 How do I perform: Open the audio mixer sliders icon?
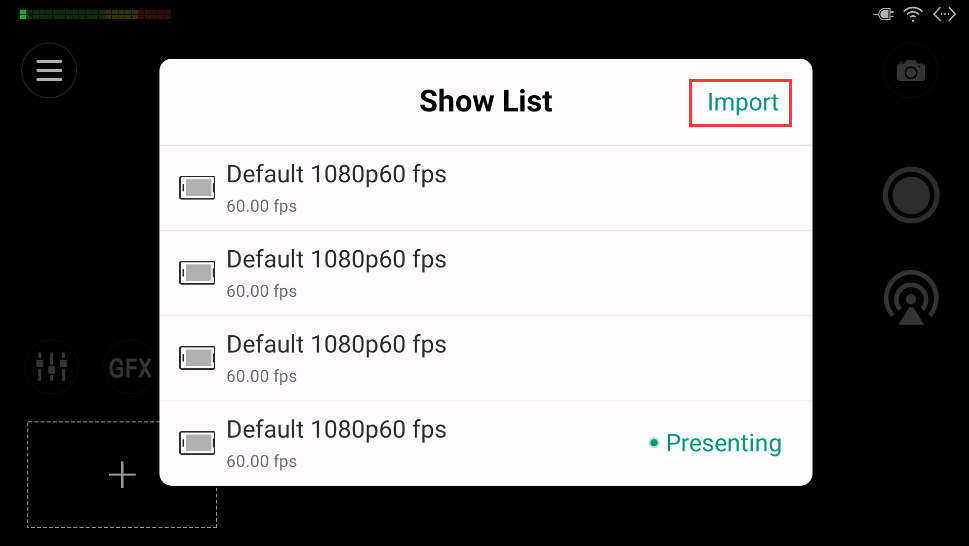(51, 367)
